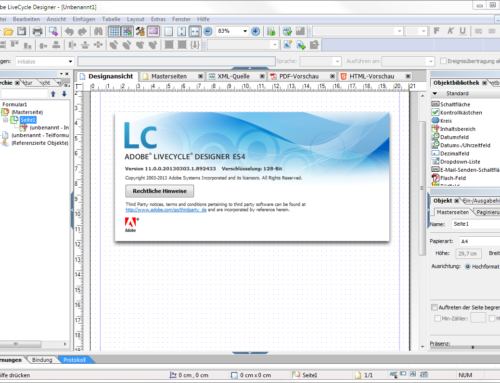Open the Paginierung tab in Objekt palette
The image size is (500, 383).
(x=488, y=212)
